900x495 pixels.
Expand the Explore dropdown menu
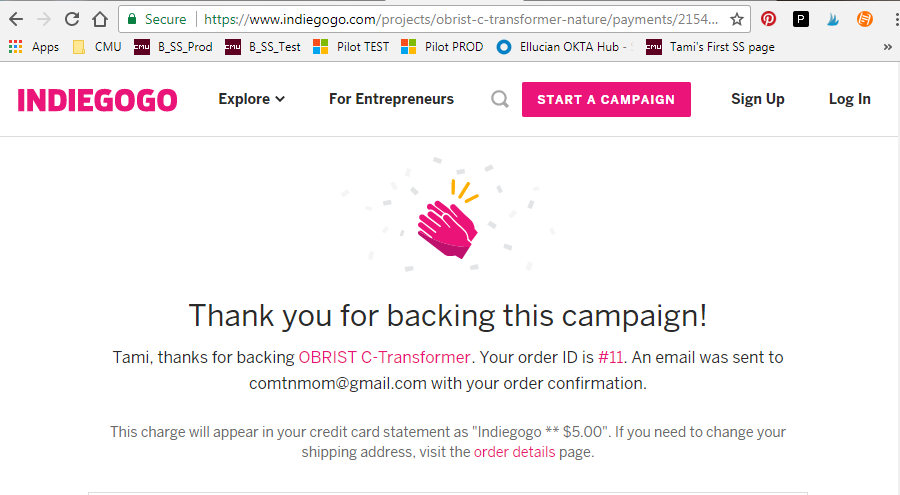click(x=251, y=99)
